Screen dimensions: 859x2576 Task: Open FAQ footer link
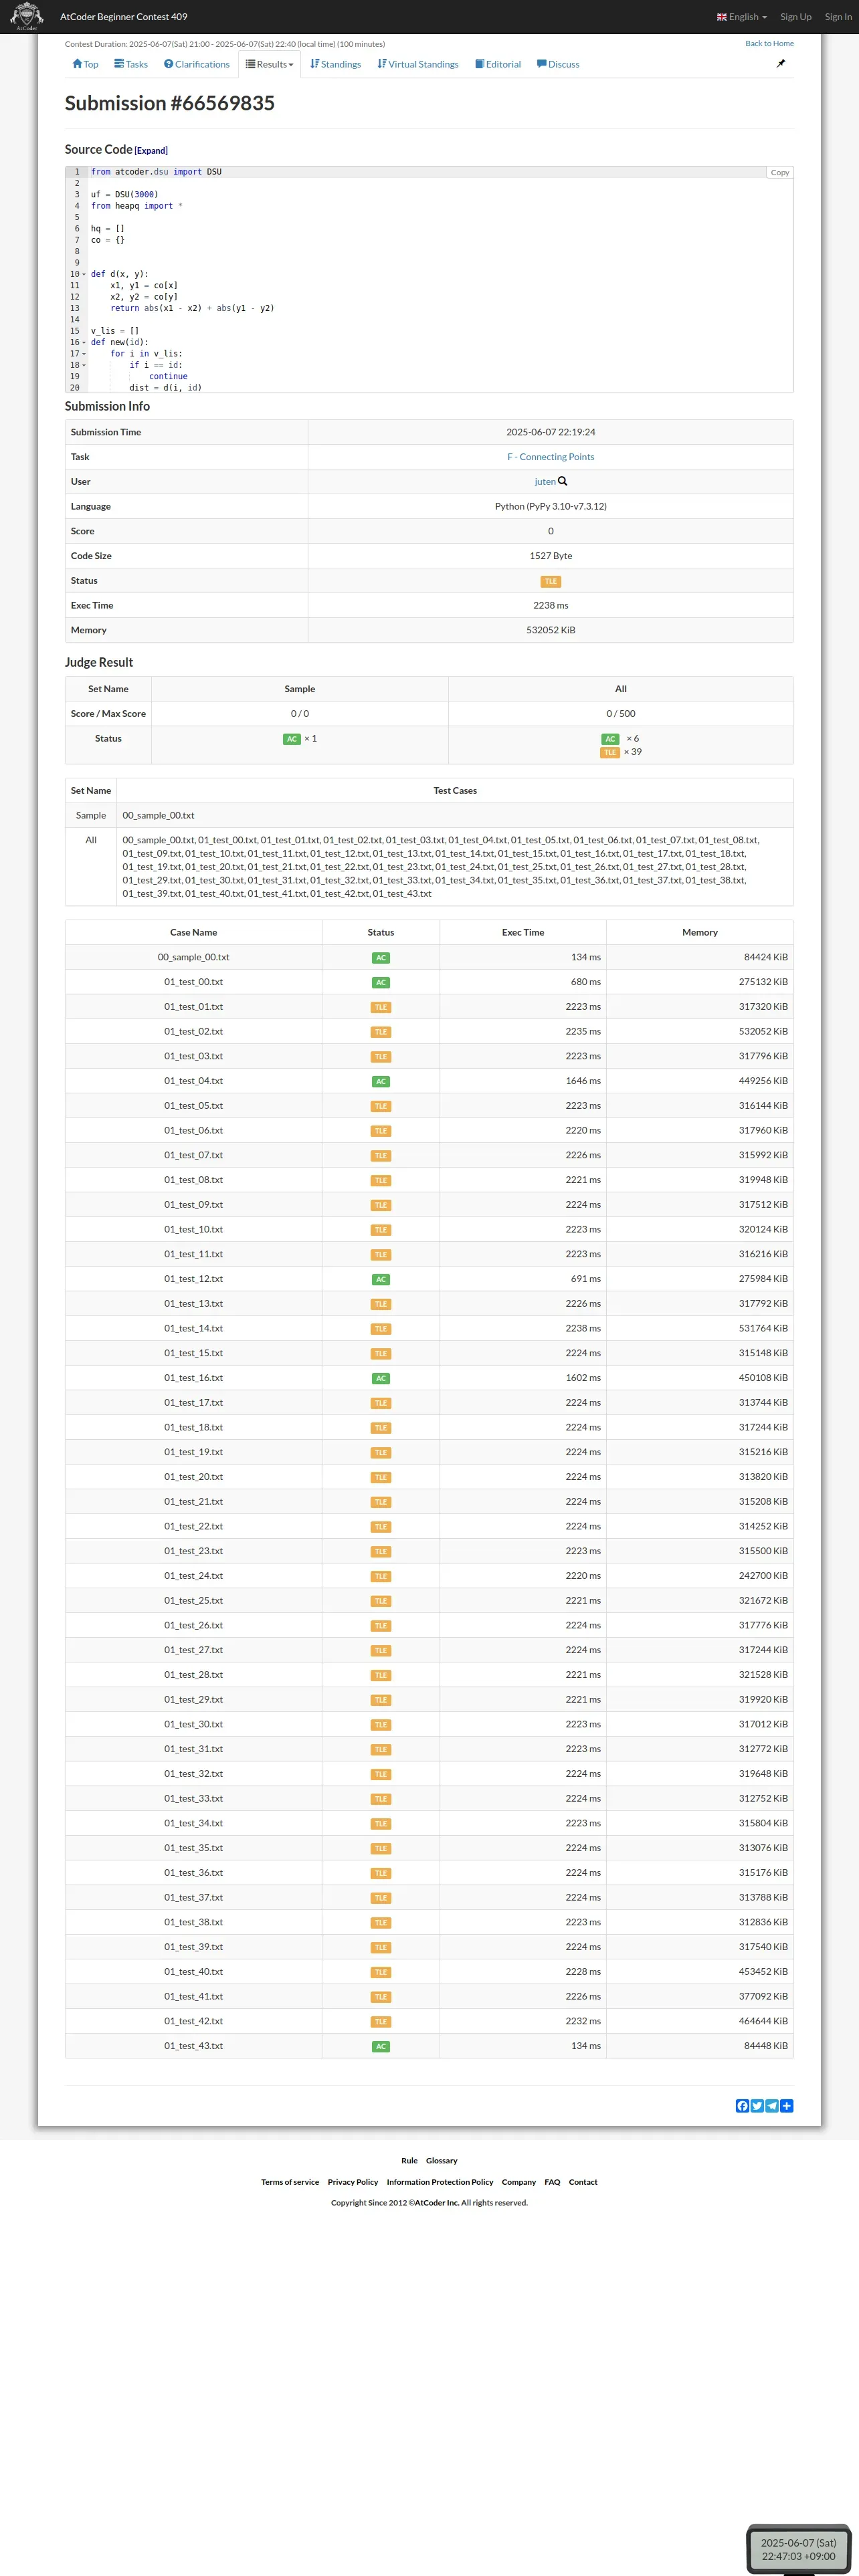coord(552,2182)
